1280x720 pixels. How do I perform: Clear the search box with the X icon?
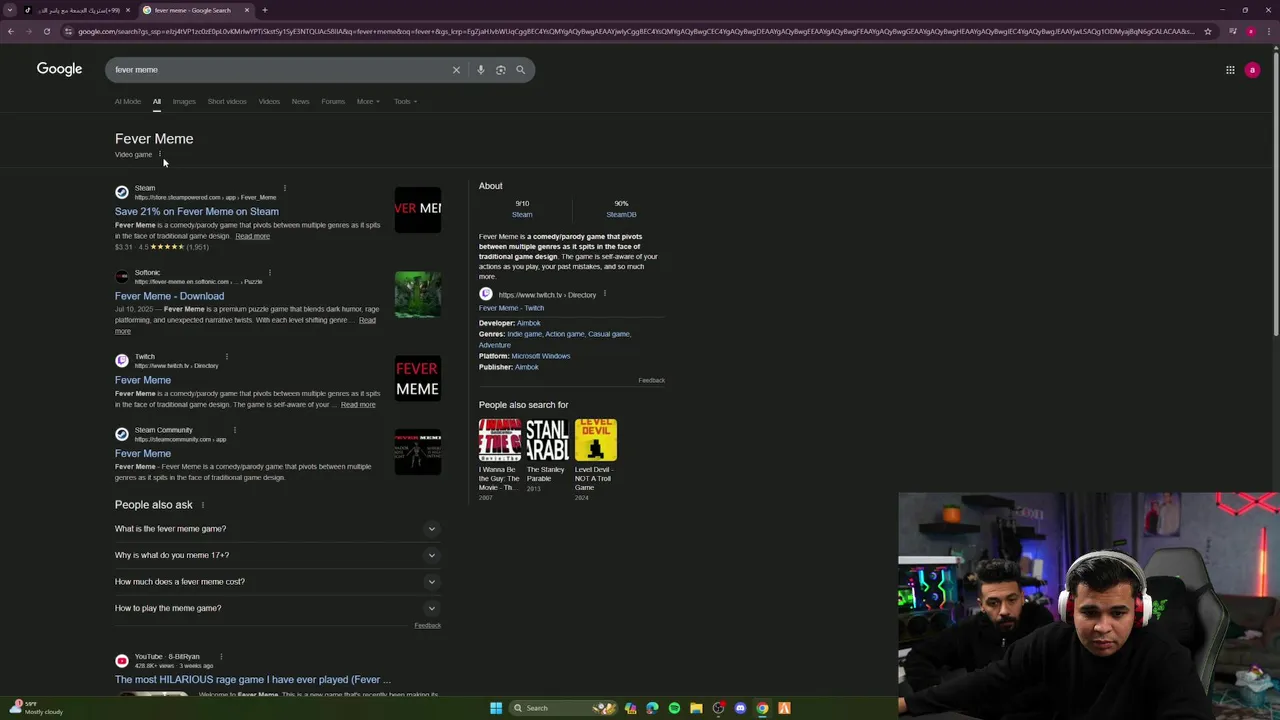tap(456, 70)
